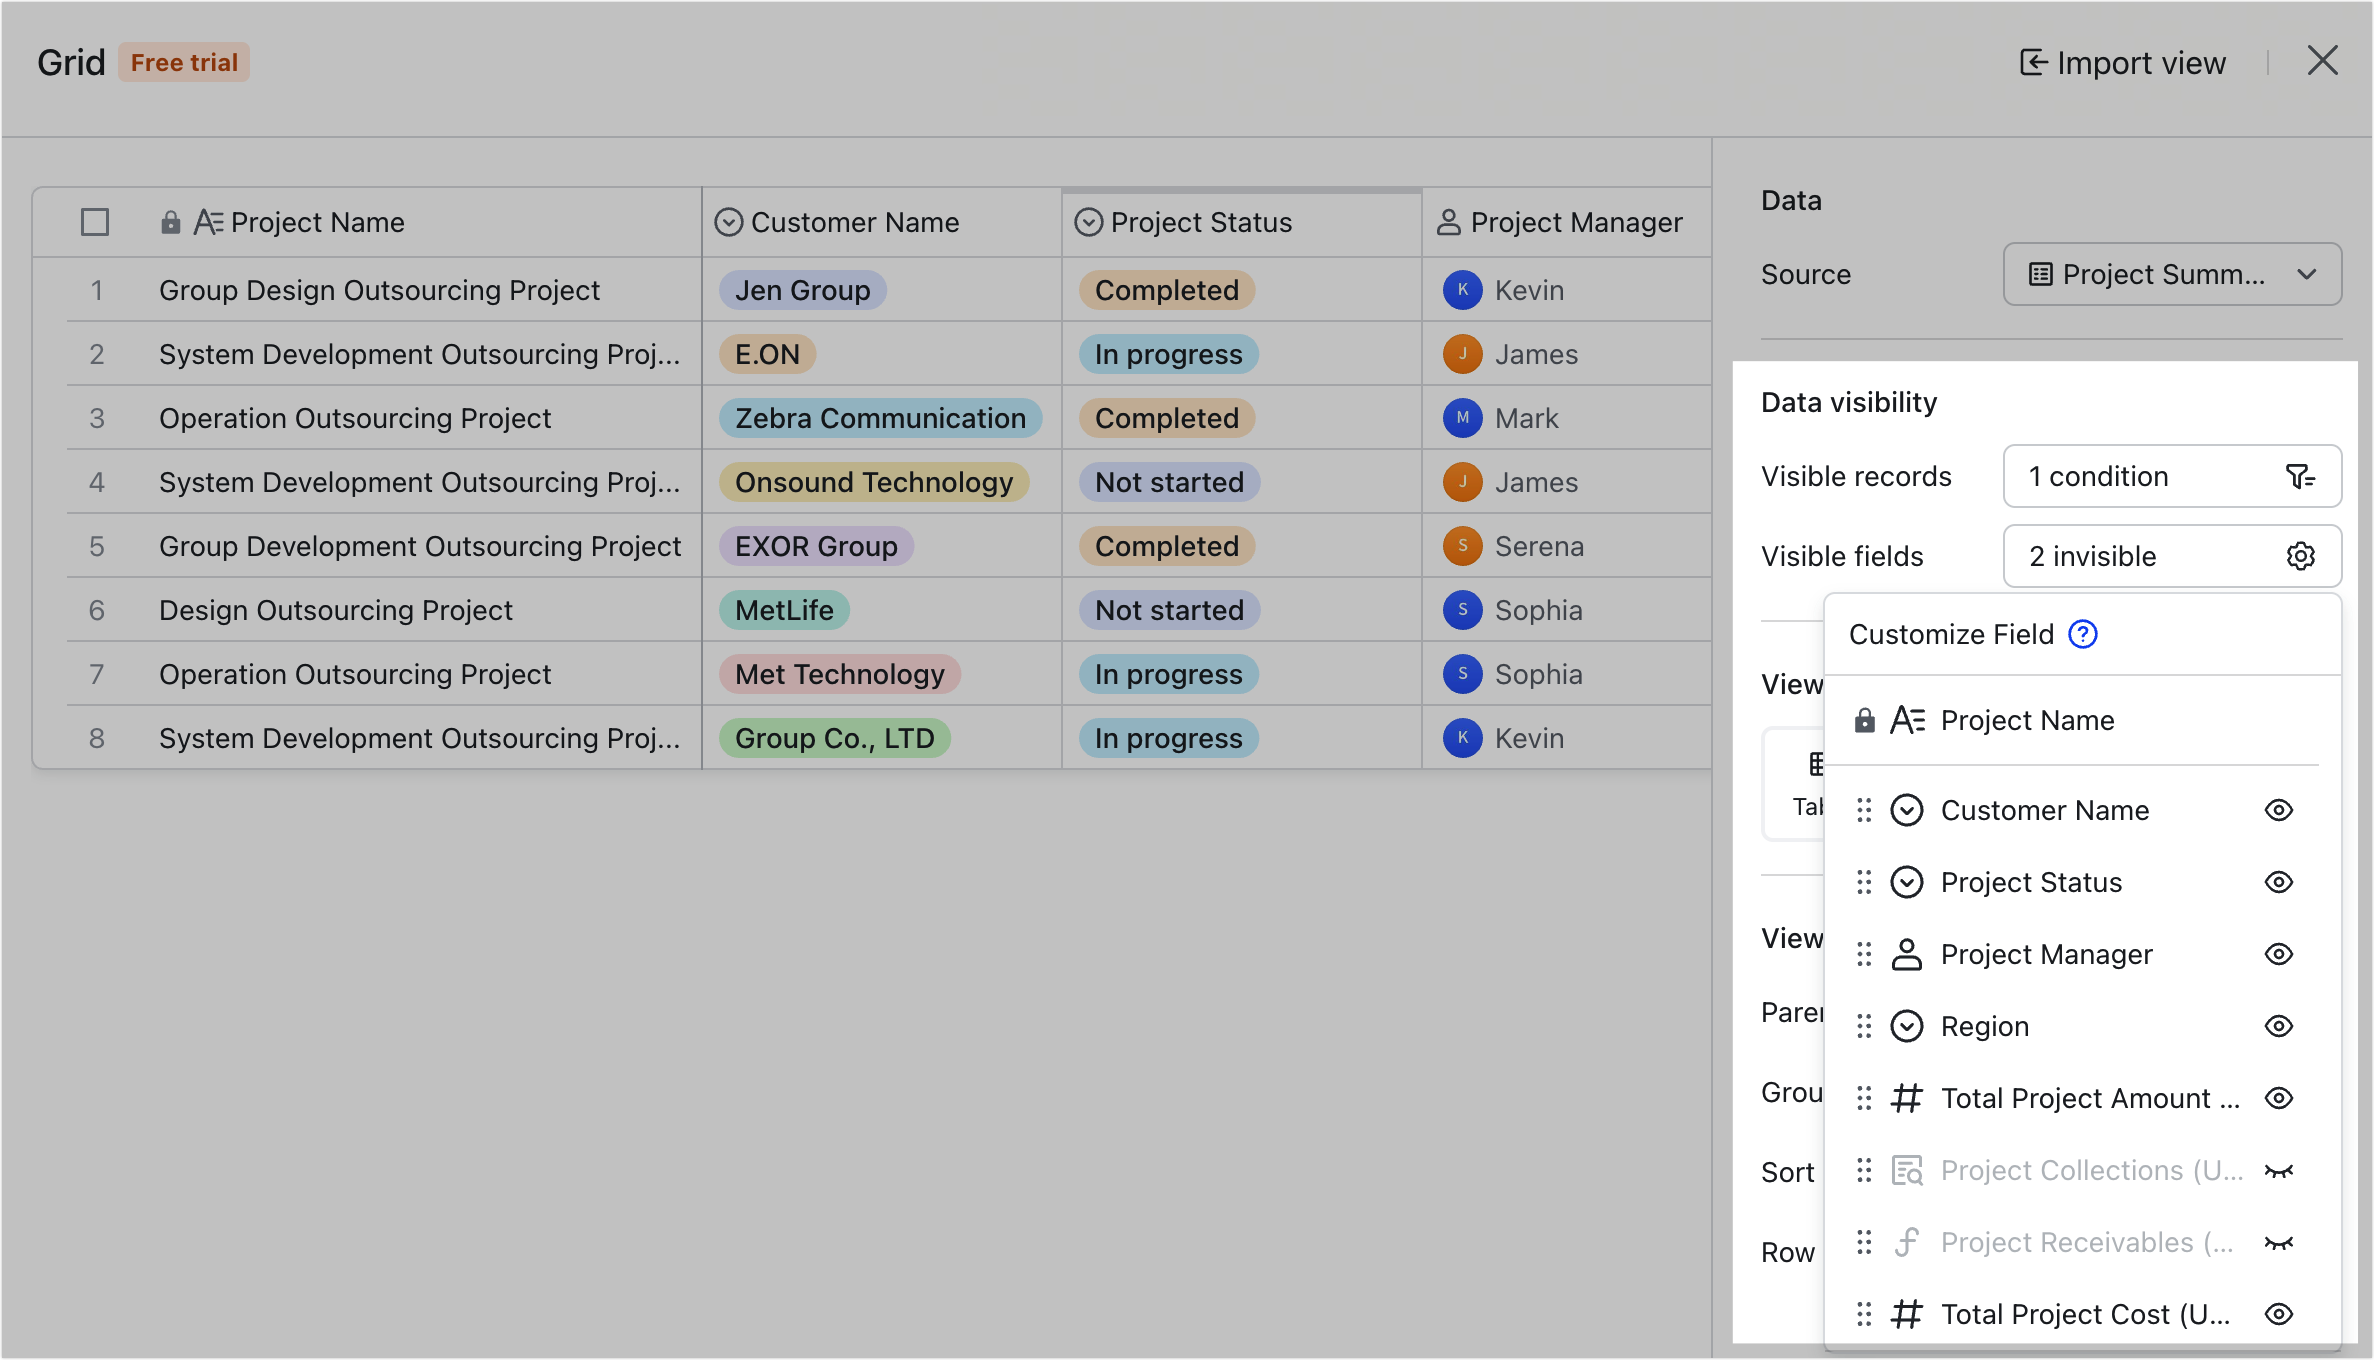Click the person icon on Project Manager field
The width and height of the screenshot is (2374, 1360).
[x=1907, y=954]
